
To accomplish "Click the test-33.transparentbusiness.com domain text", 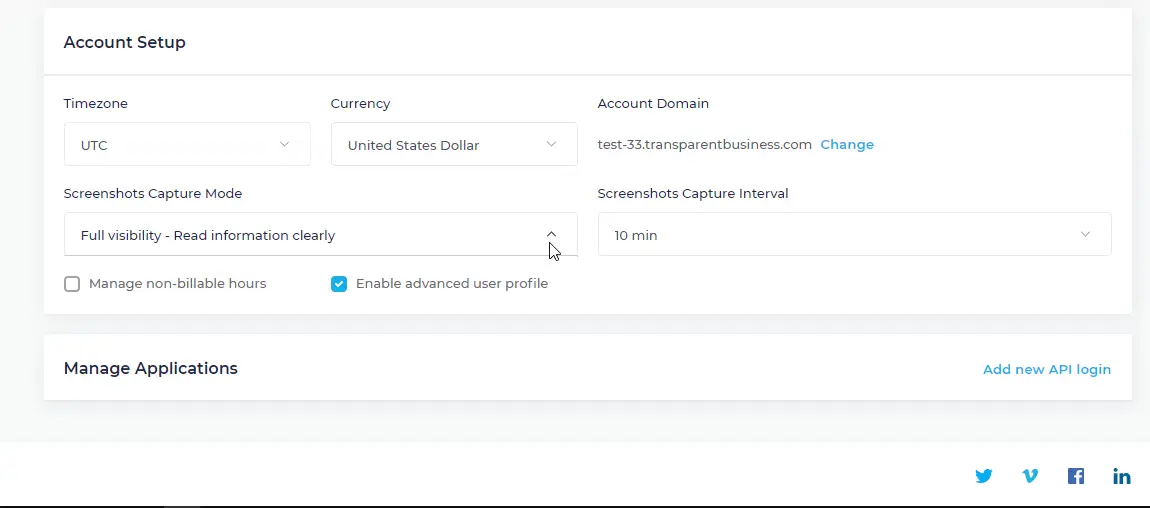I will coord(705,145).
